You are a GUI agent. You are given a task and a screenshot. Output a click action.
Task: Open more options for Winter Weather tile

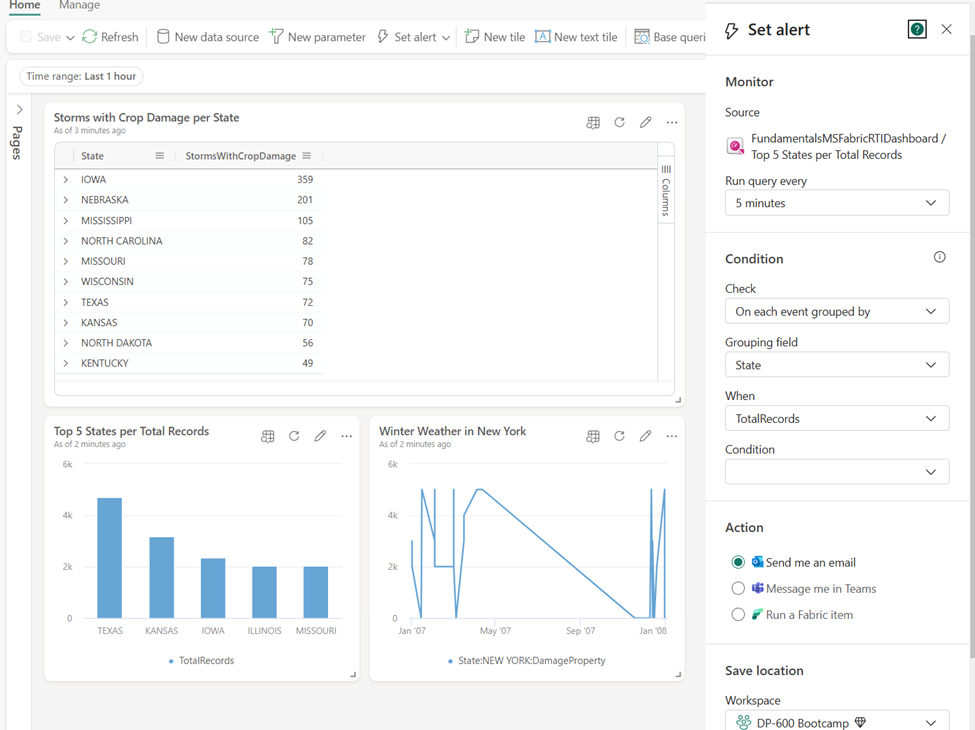(672, 437)
